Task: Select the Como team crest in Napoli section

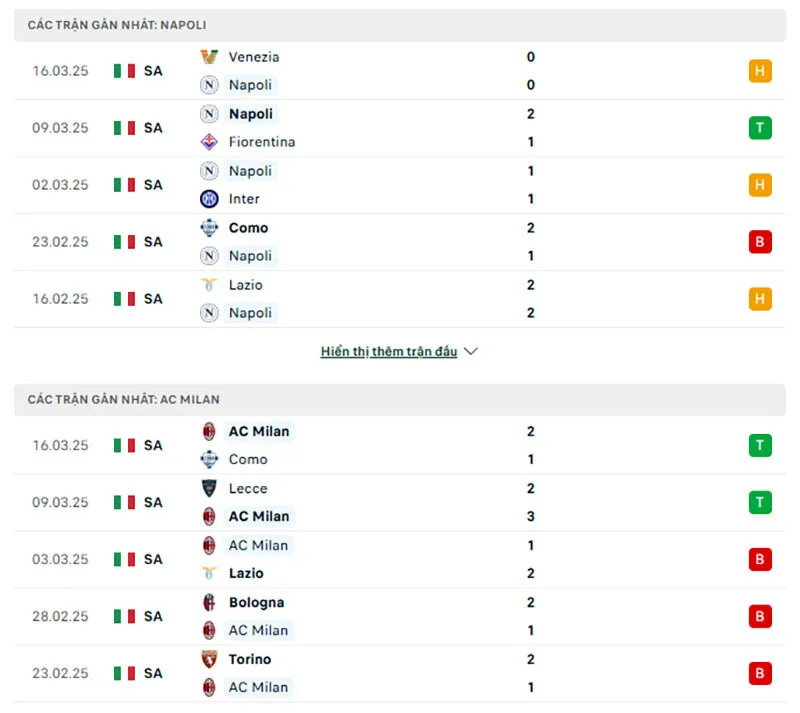Action: tap(211, 228)
